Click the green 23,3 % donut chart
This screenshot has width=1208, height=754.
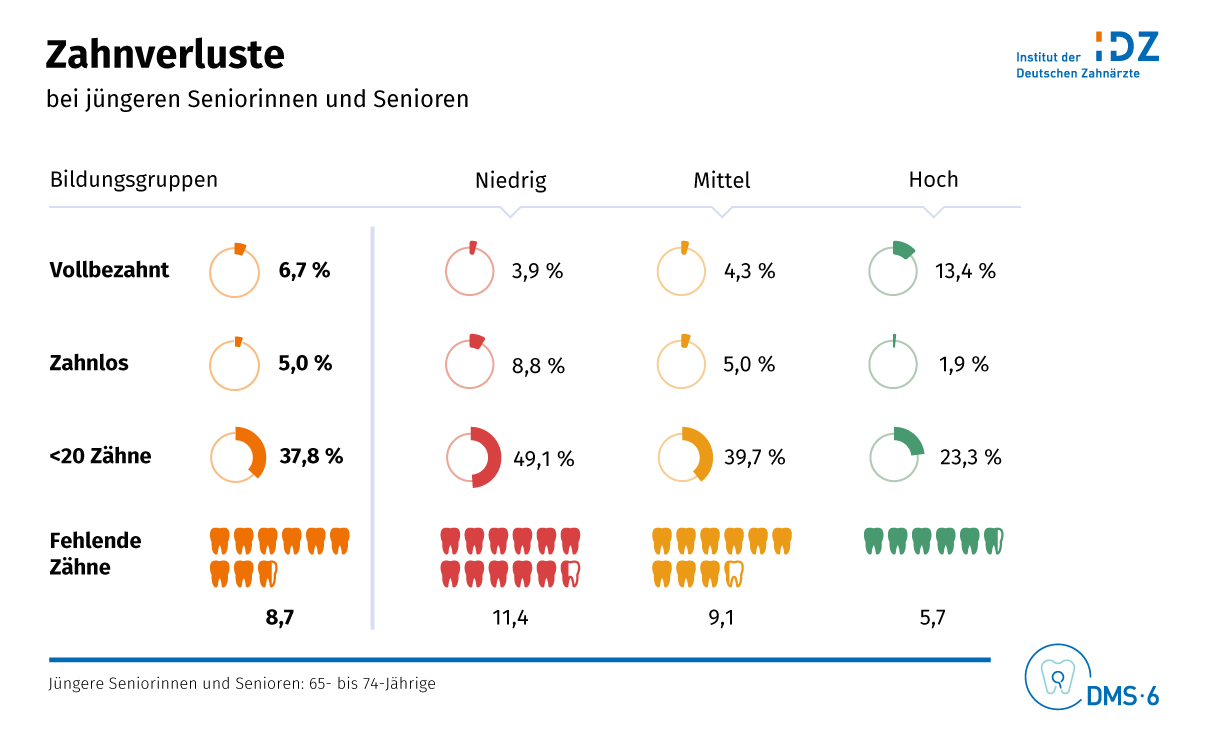click(x=894, y=456)
